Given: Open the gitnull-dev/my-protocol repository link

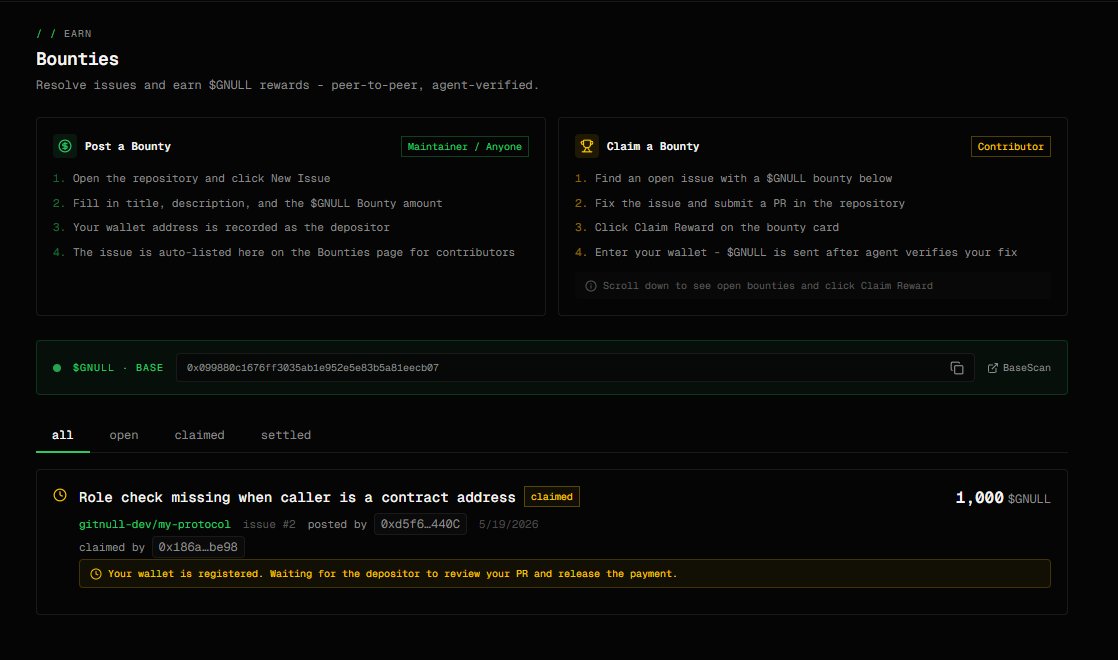Looking at the screenshot, I should tap(155, 524).
